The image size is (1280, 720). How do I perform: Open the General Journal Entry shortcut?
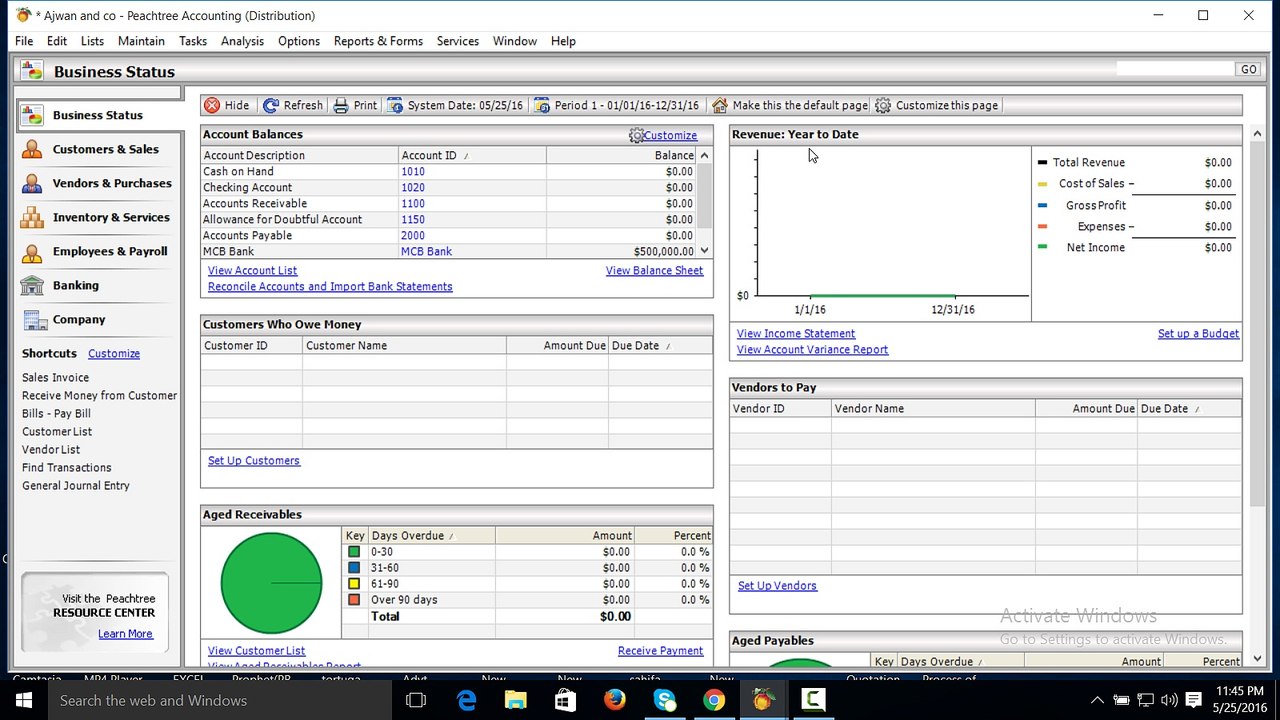pyautogui.click(x=76, y=486)
